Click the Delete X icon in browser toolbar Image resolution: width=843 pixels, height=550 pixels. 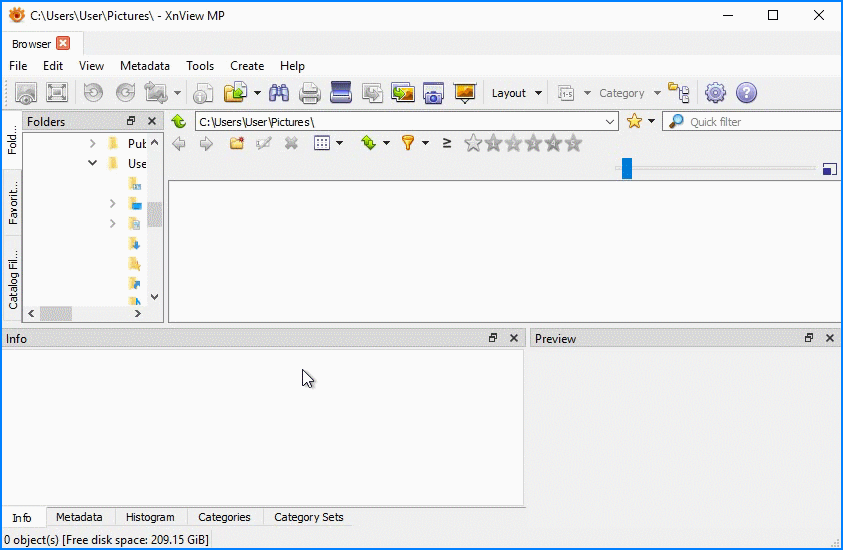[x=291, y=143]
